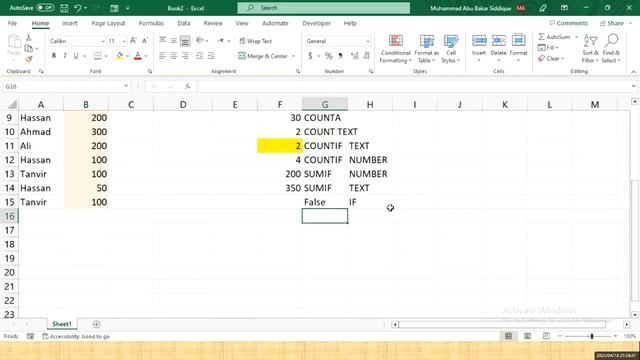The image size is (640, 360).
Task: Toggle Underline formatting
Action: 76,56
